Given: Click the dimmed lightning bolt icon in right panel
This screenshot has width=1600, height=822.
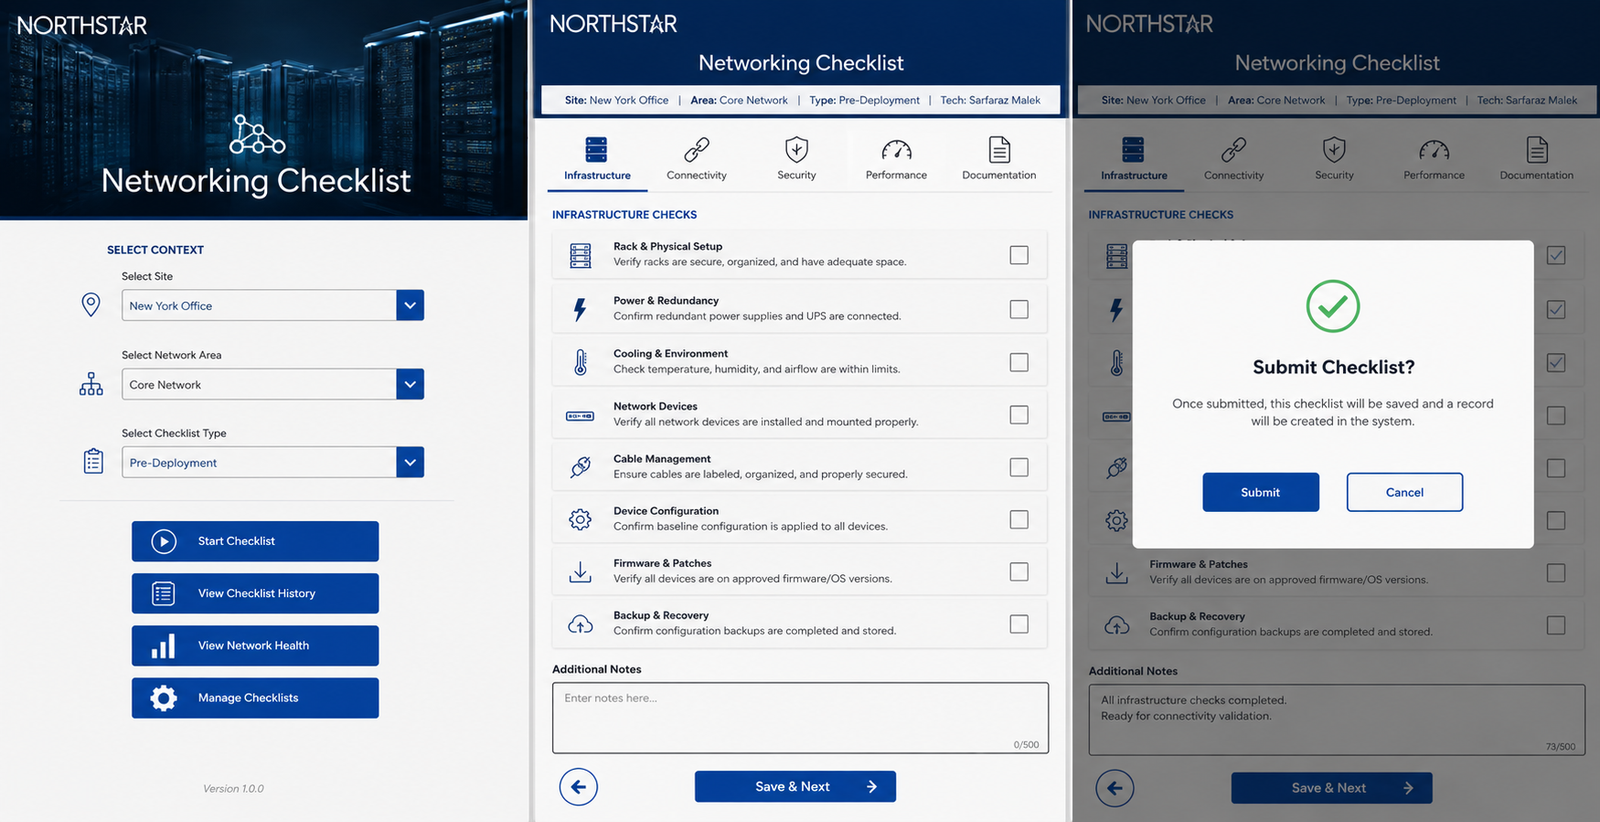Looking at the screenshot, I should pyautogui.click(x=1117, y=310).
